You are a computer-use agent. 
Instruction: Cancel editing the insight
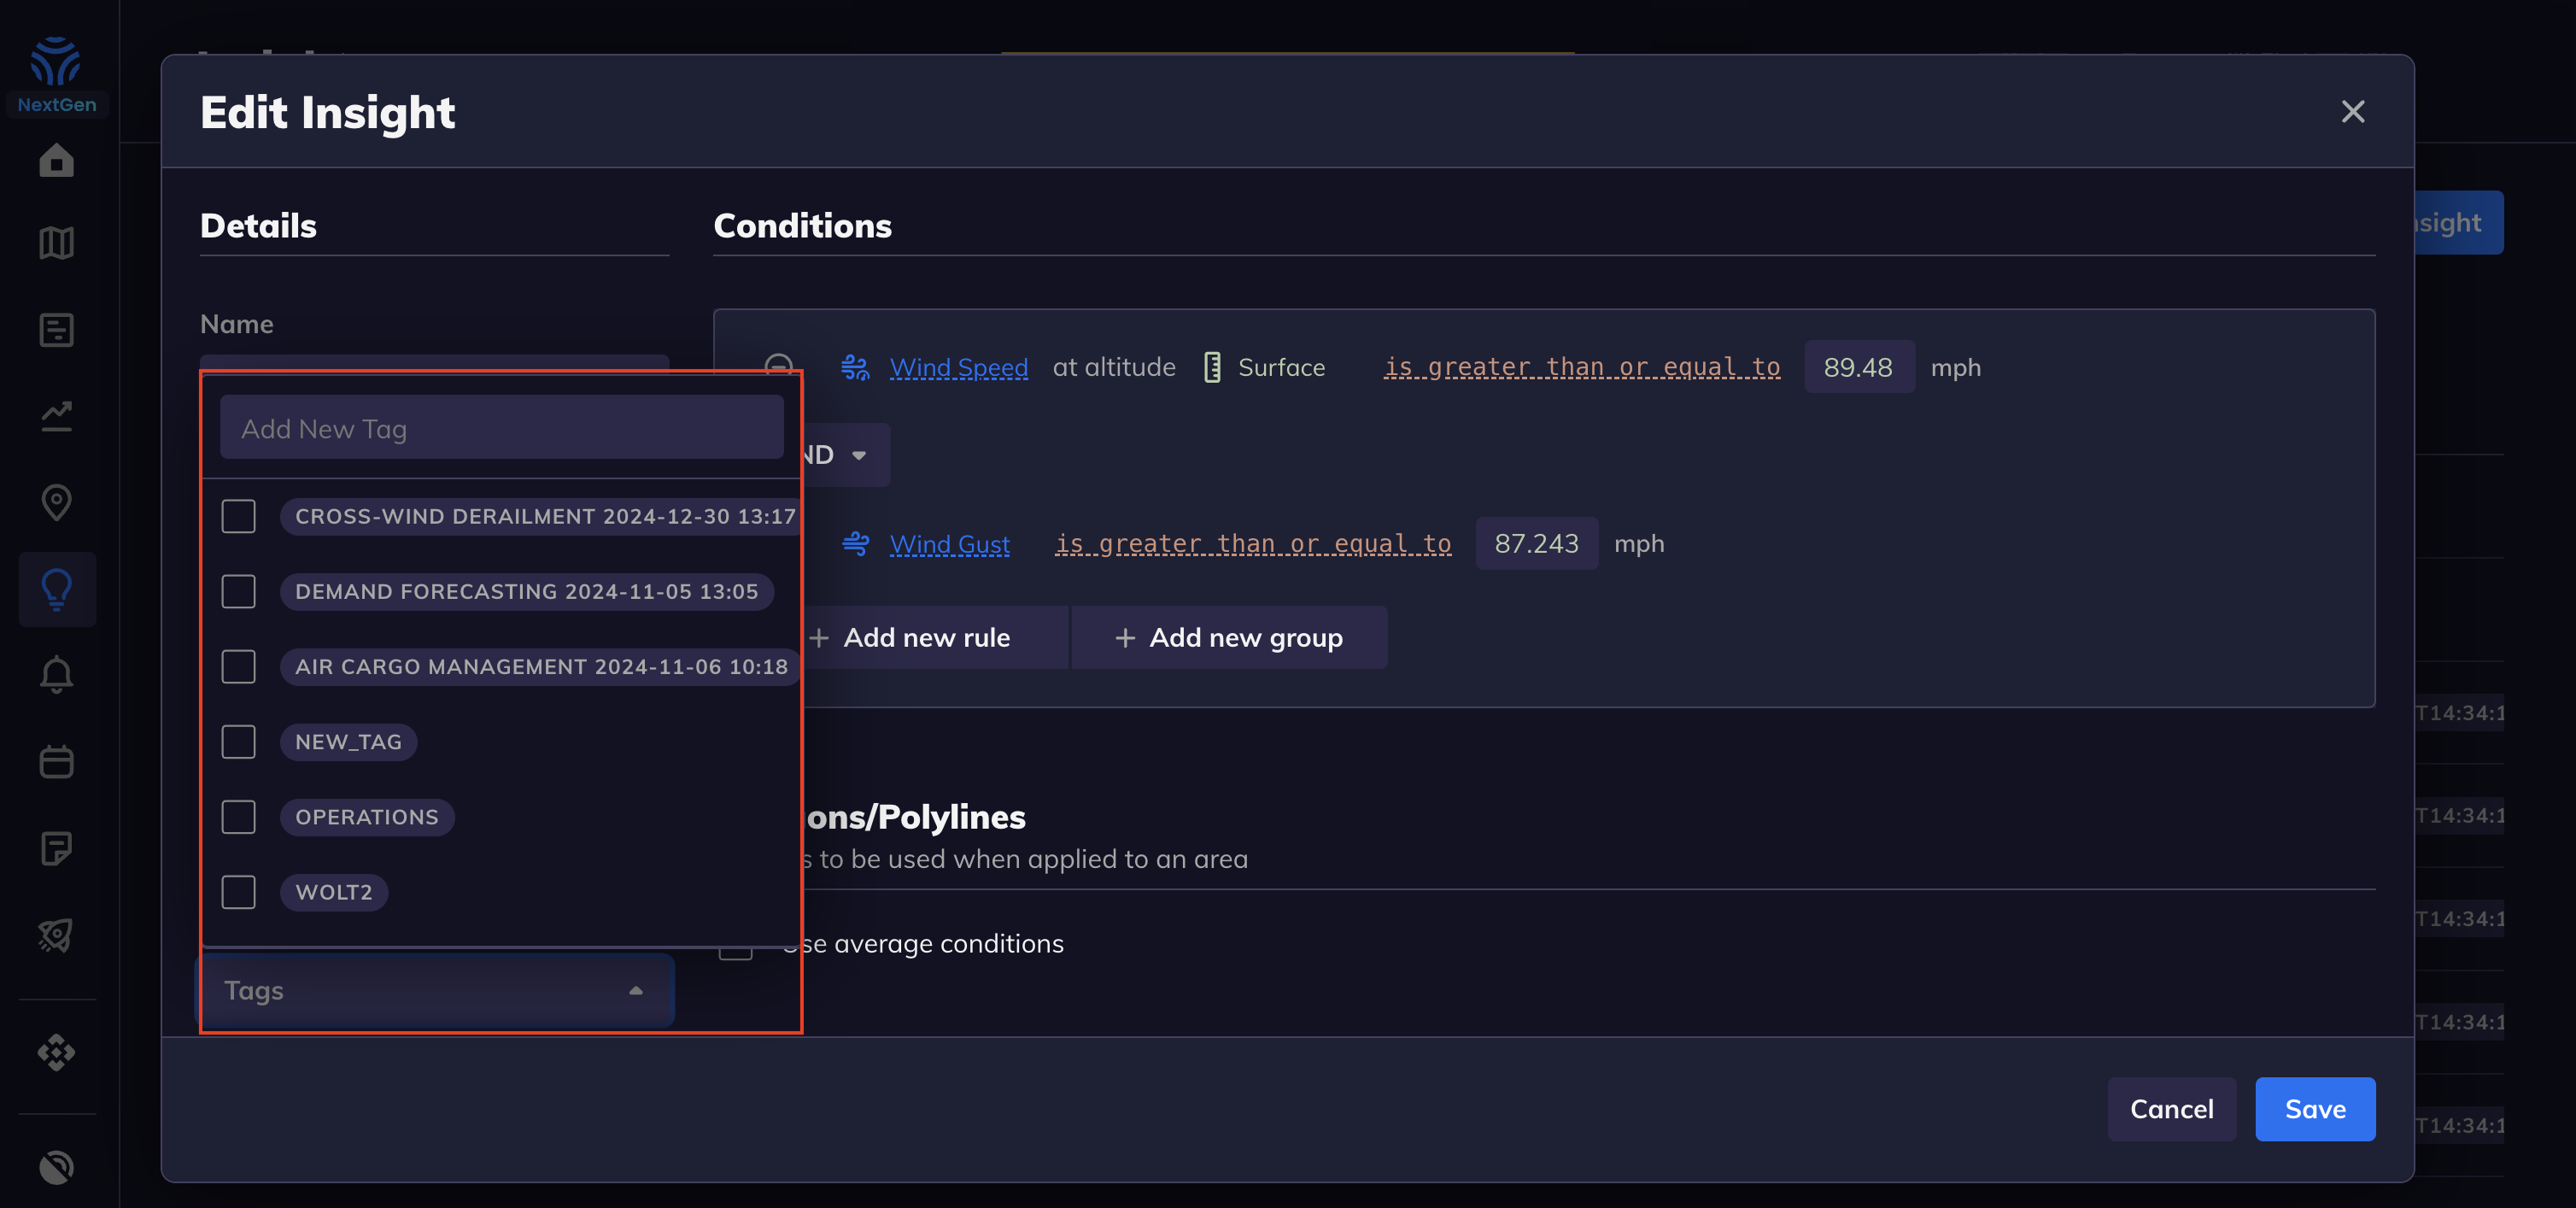click(x=2171, y=1108)
